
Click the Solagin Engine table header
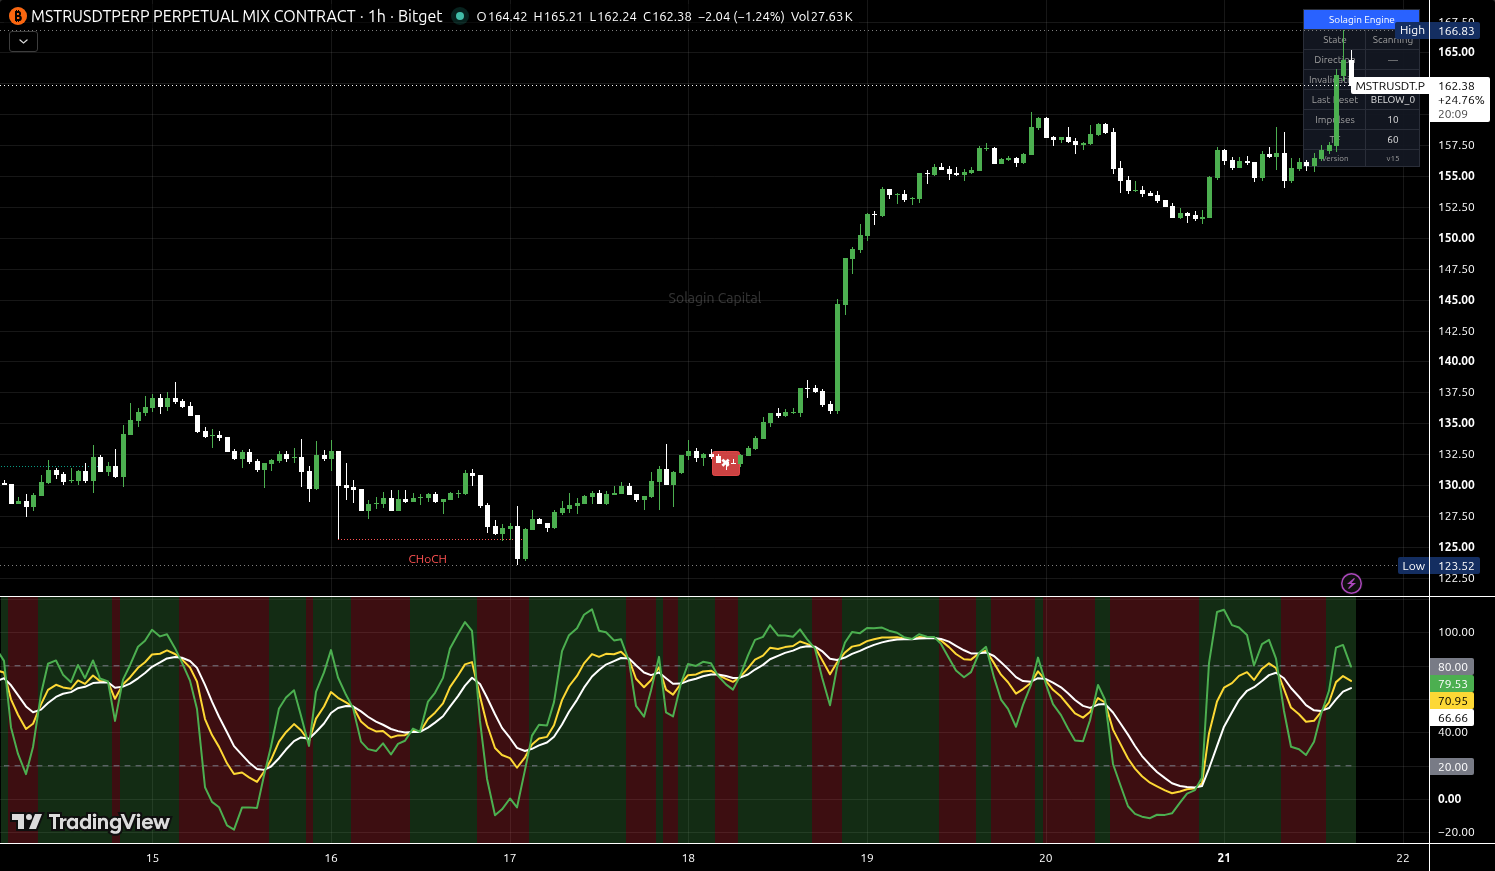click(1361, 19)
